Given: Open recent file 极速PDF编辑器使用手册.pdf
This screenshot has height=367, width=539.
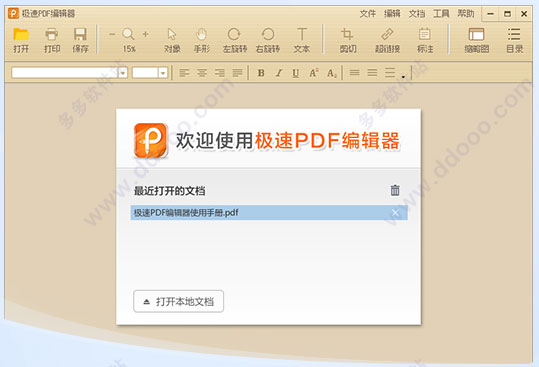Looking at the screenshot, I should tap(269, 213).
